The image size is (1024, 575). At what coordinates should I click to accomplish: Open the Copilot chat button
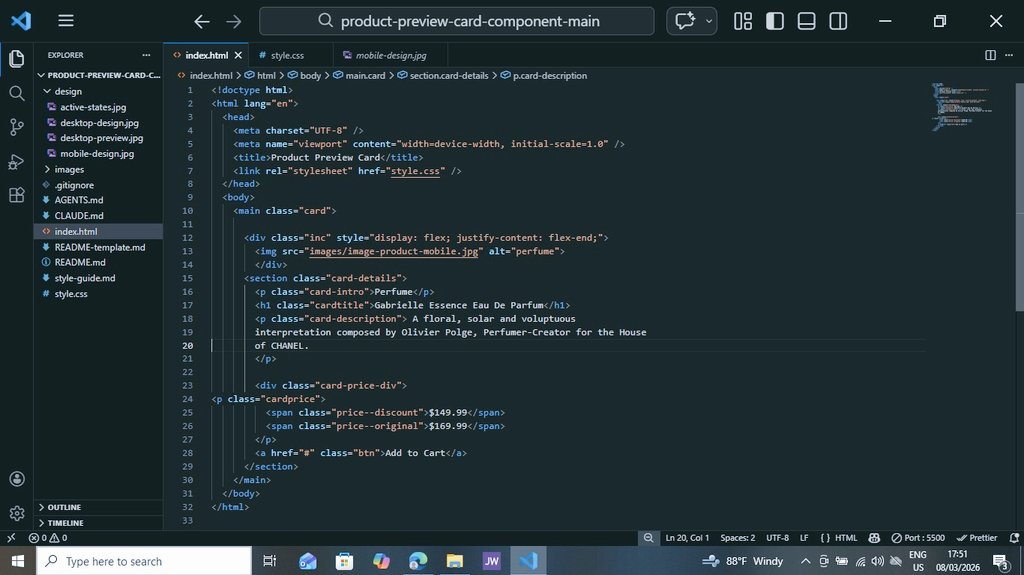(684, 21)
